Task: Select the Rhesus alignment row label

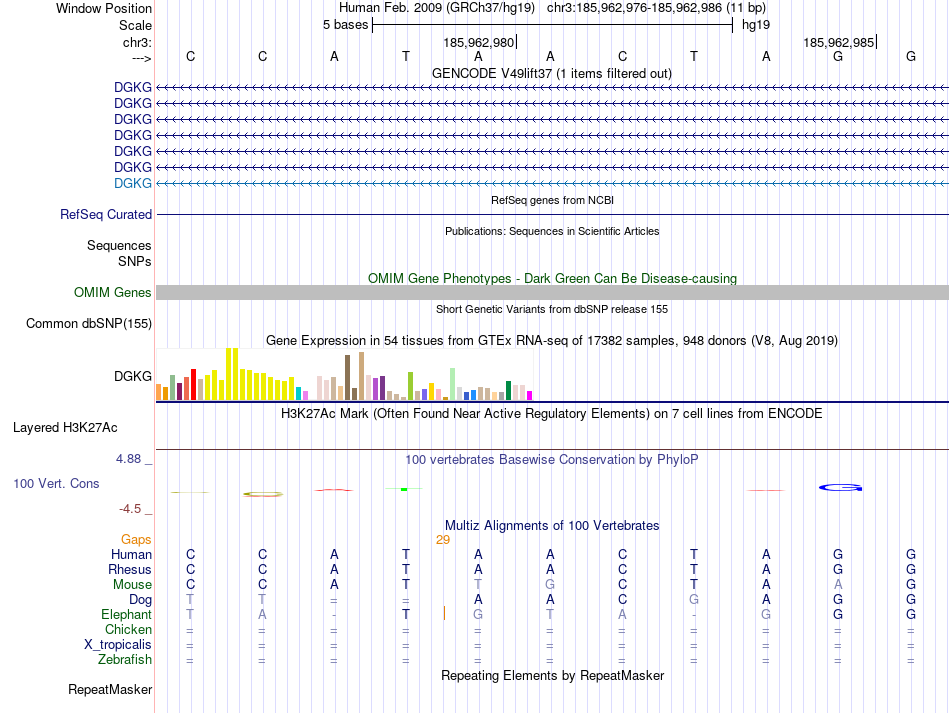Action: click(130, 569)
